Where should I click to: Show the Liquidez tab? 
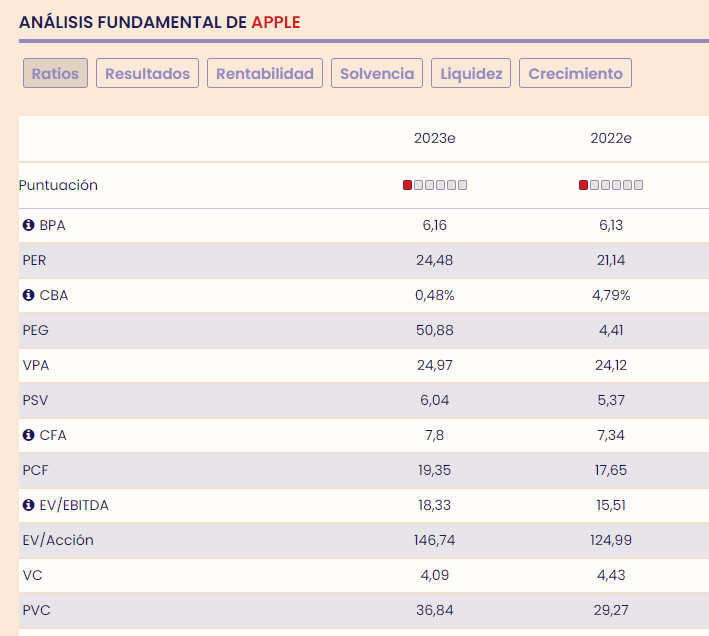click(471, 73)
